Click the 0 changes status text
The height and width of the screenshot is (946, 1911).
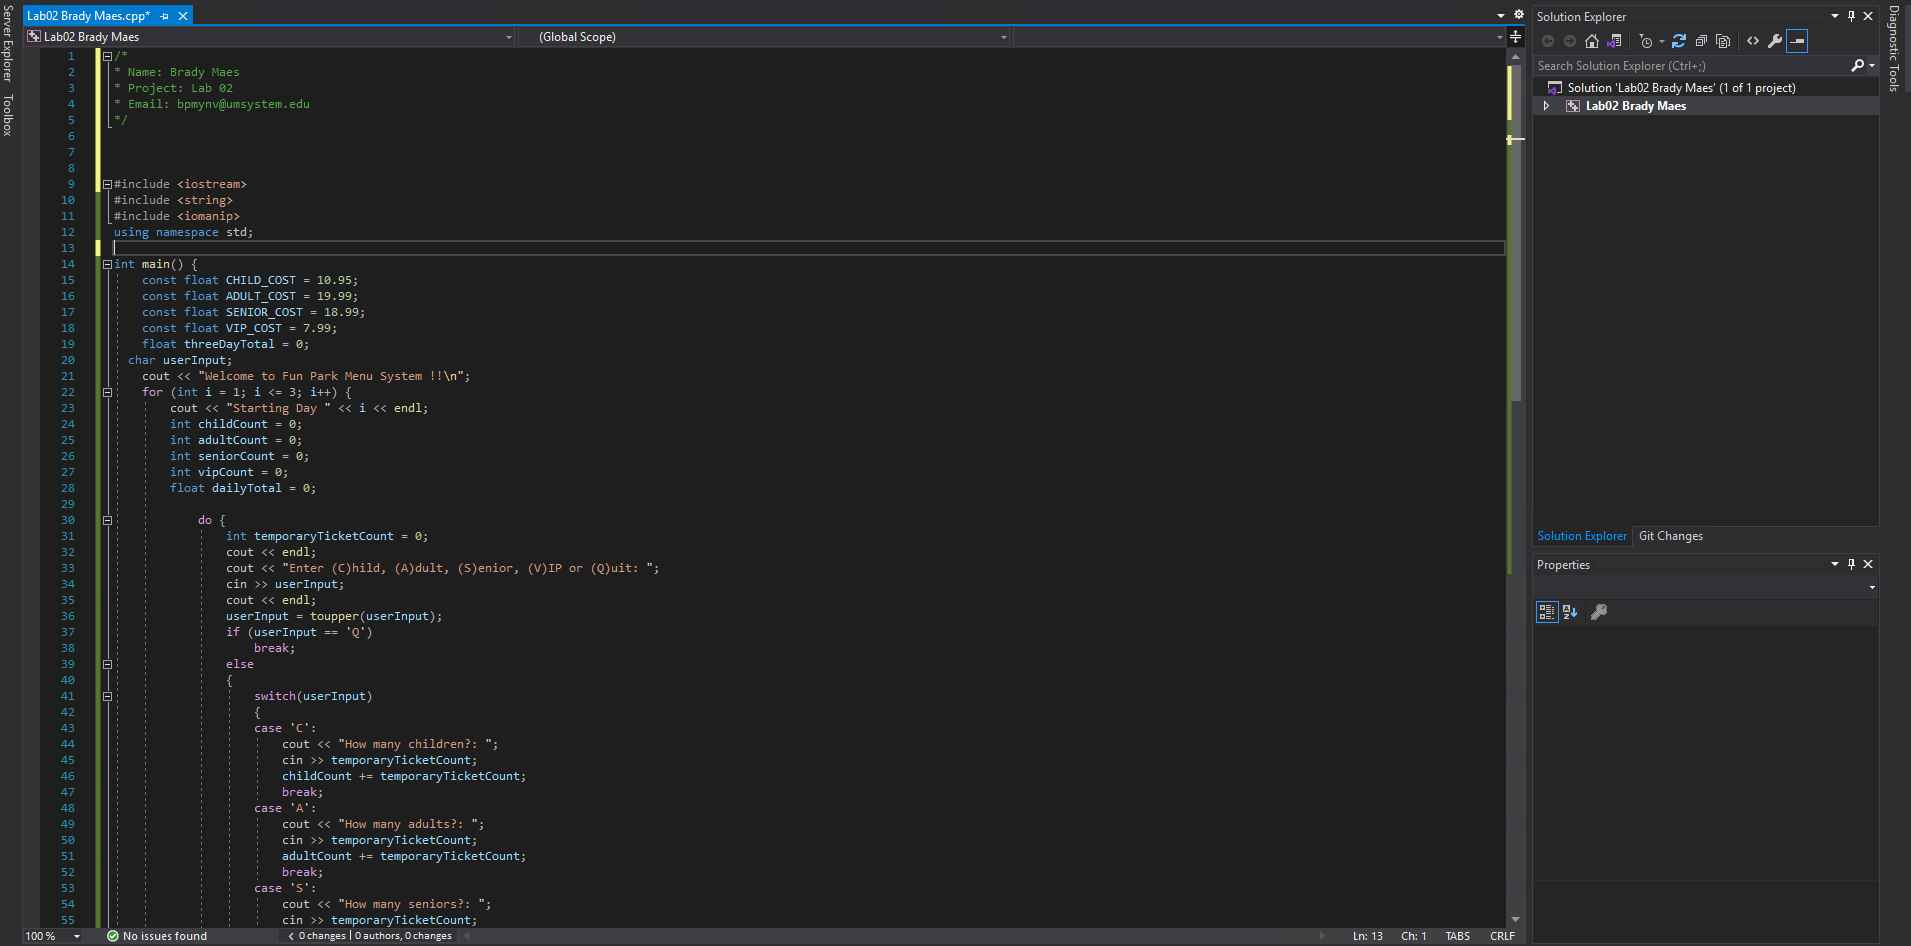pos(321,936)
